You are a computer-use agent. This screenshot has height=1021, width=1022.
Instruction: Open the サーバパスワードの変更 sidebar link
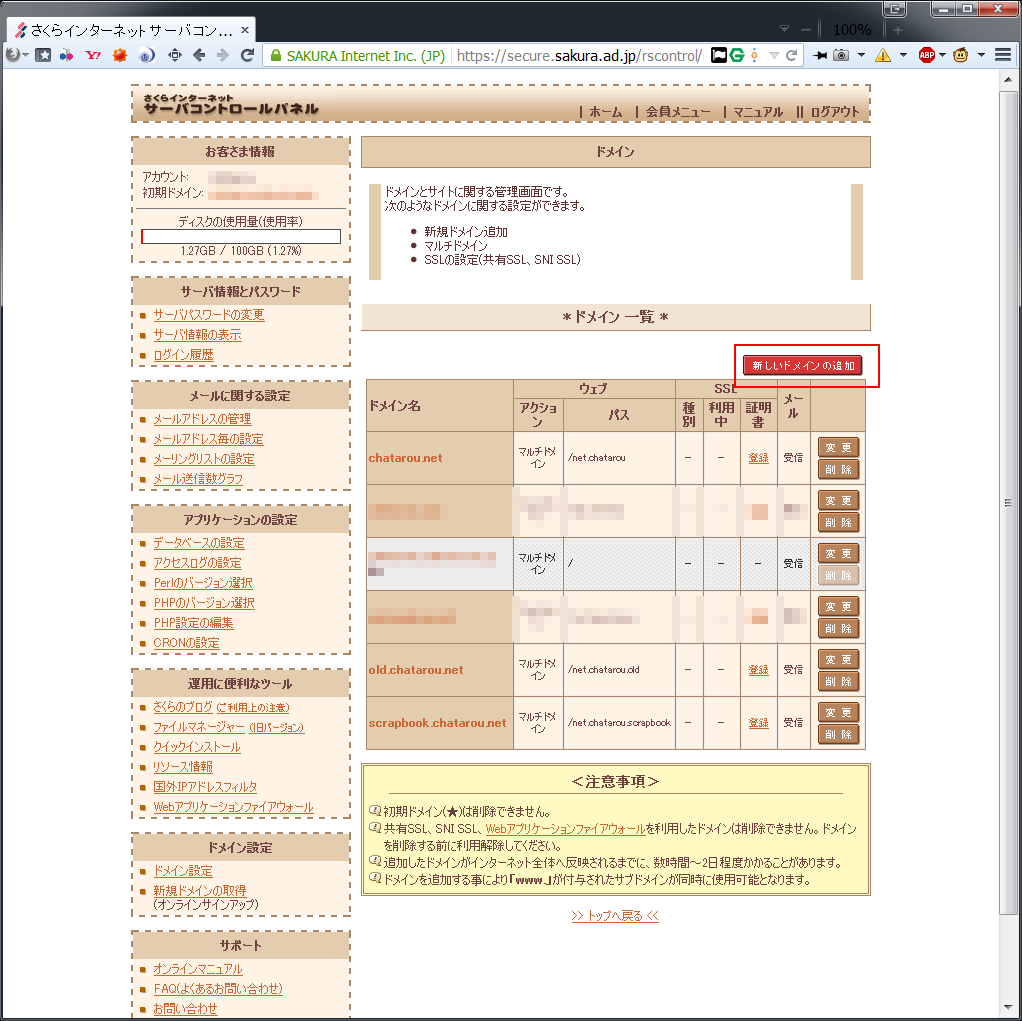click(x=209, y=315)
